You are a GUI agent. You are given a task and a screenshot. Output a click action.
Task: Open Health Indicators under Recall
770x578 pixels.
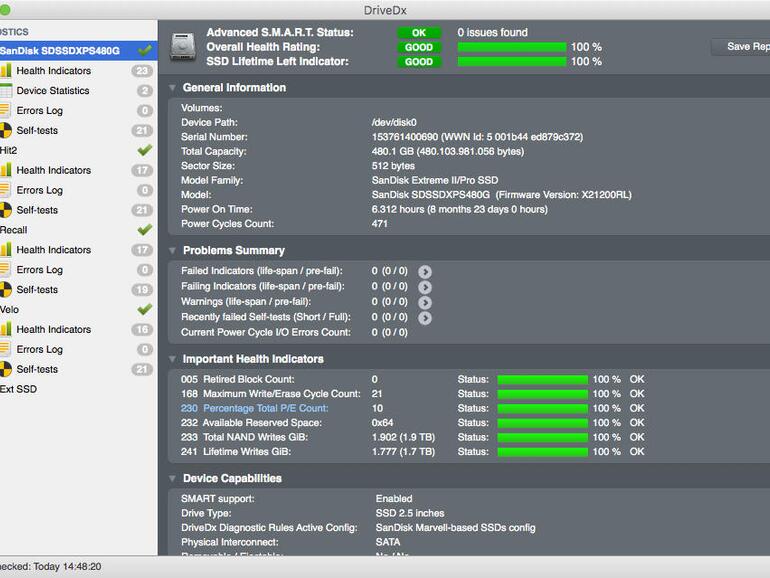pyautogui.click(x=79, y=250)
